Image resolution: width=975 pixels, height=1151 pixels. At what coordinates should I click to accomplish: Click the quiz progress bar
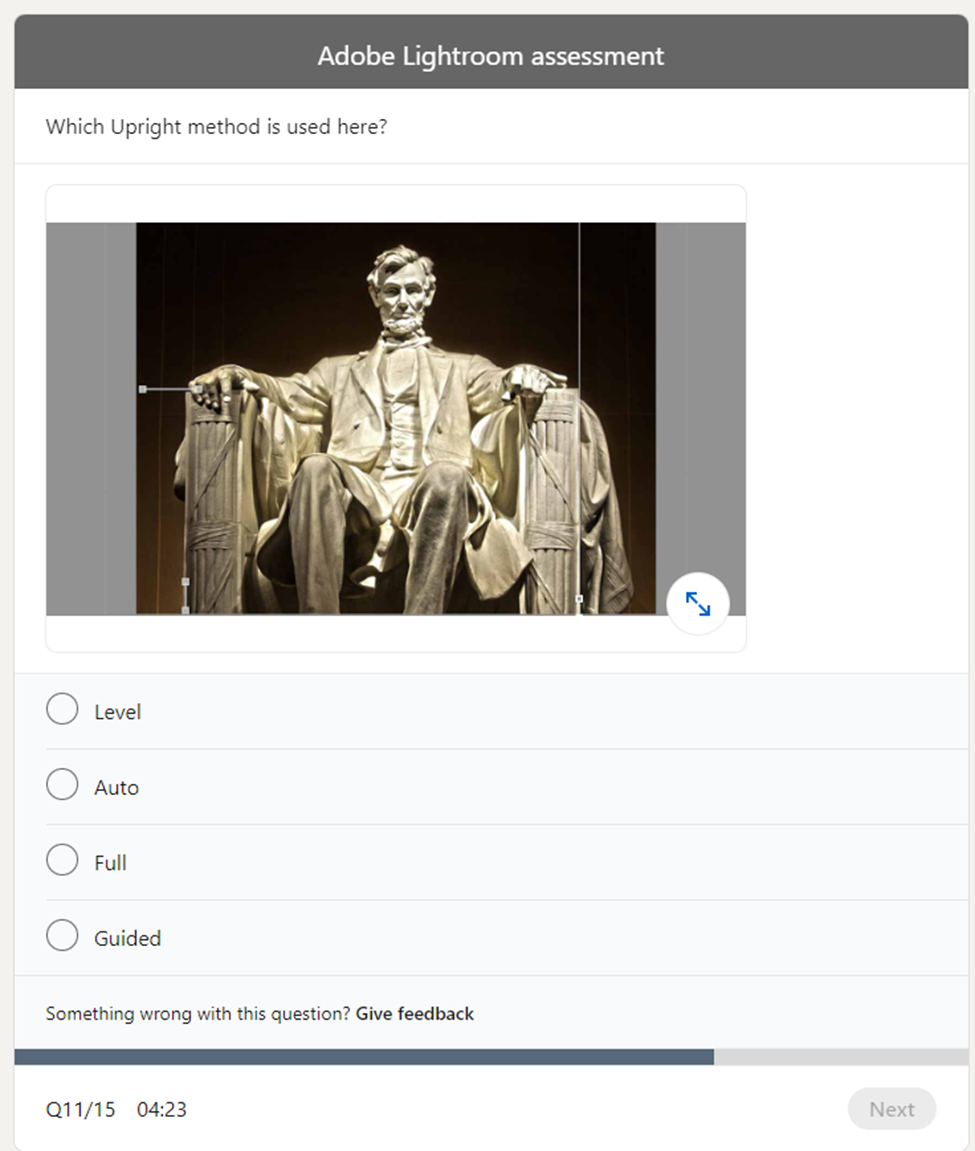487,1056
